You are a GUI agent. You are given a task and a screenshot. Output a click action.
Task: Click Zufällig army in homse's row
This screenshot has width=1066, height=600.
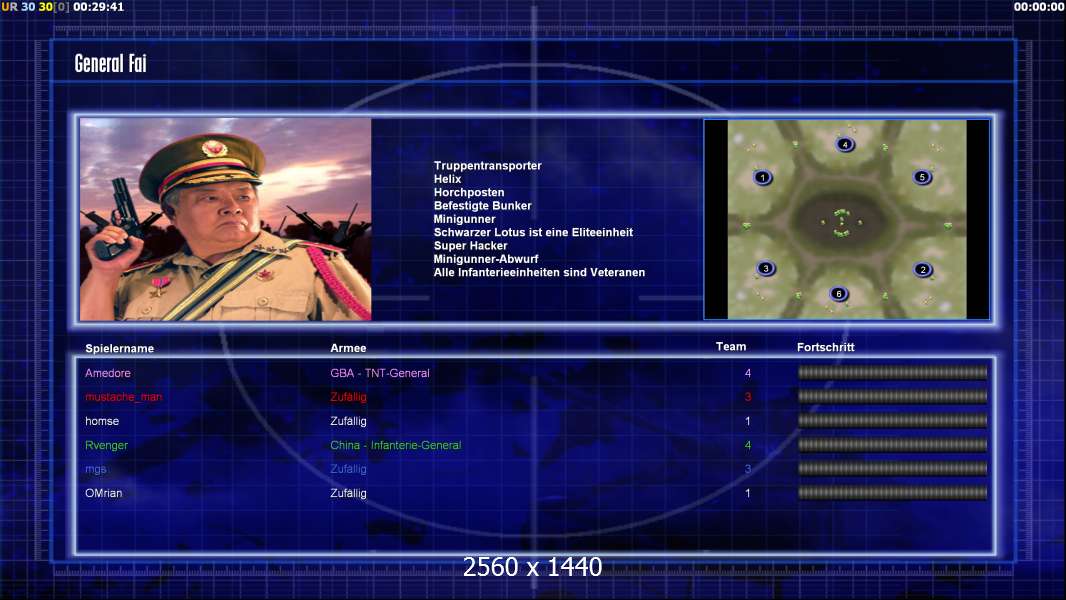(348, 421)
